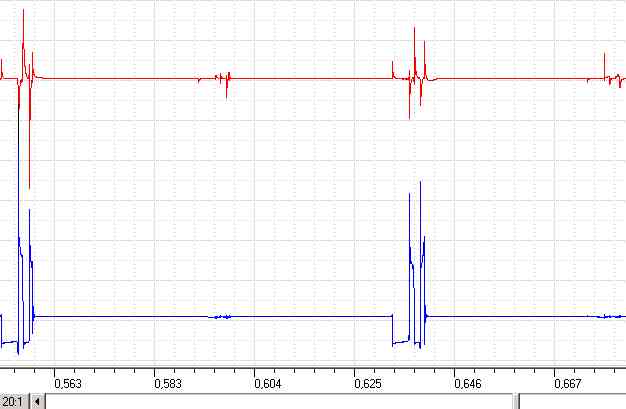The height and width of the screenshot is (409, 626).
Task: Click the scroll-left arrow button
Action: (x=38, y=401)
